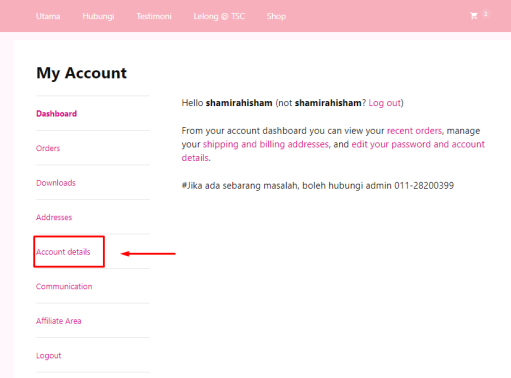Open Communication in the account sidebar
This screenshot has height=378, width=511.
[64, 286]
